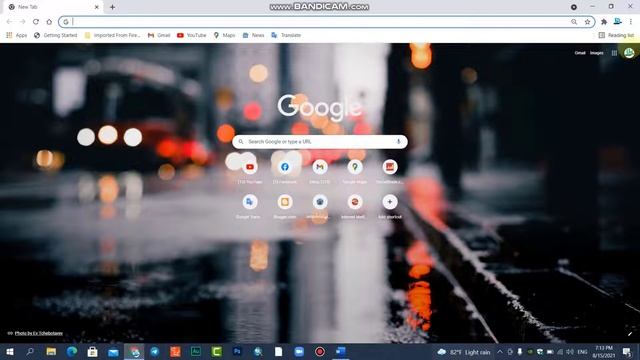The height and width of the screenshot is (360, 640).
Task: Open Telegram from the taskbar
Action: click(x=155, y=351)
